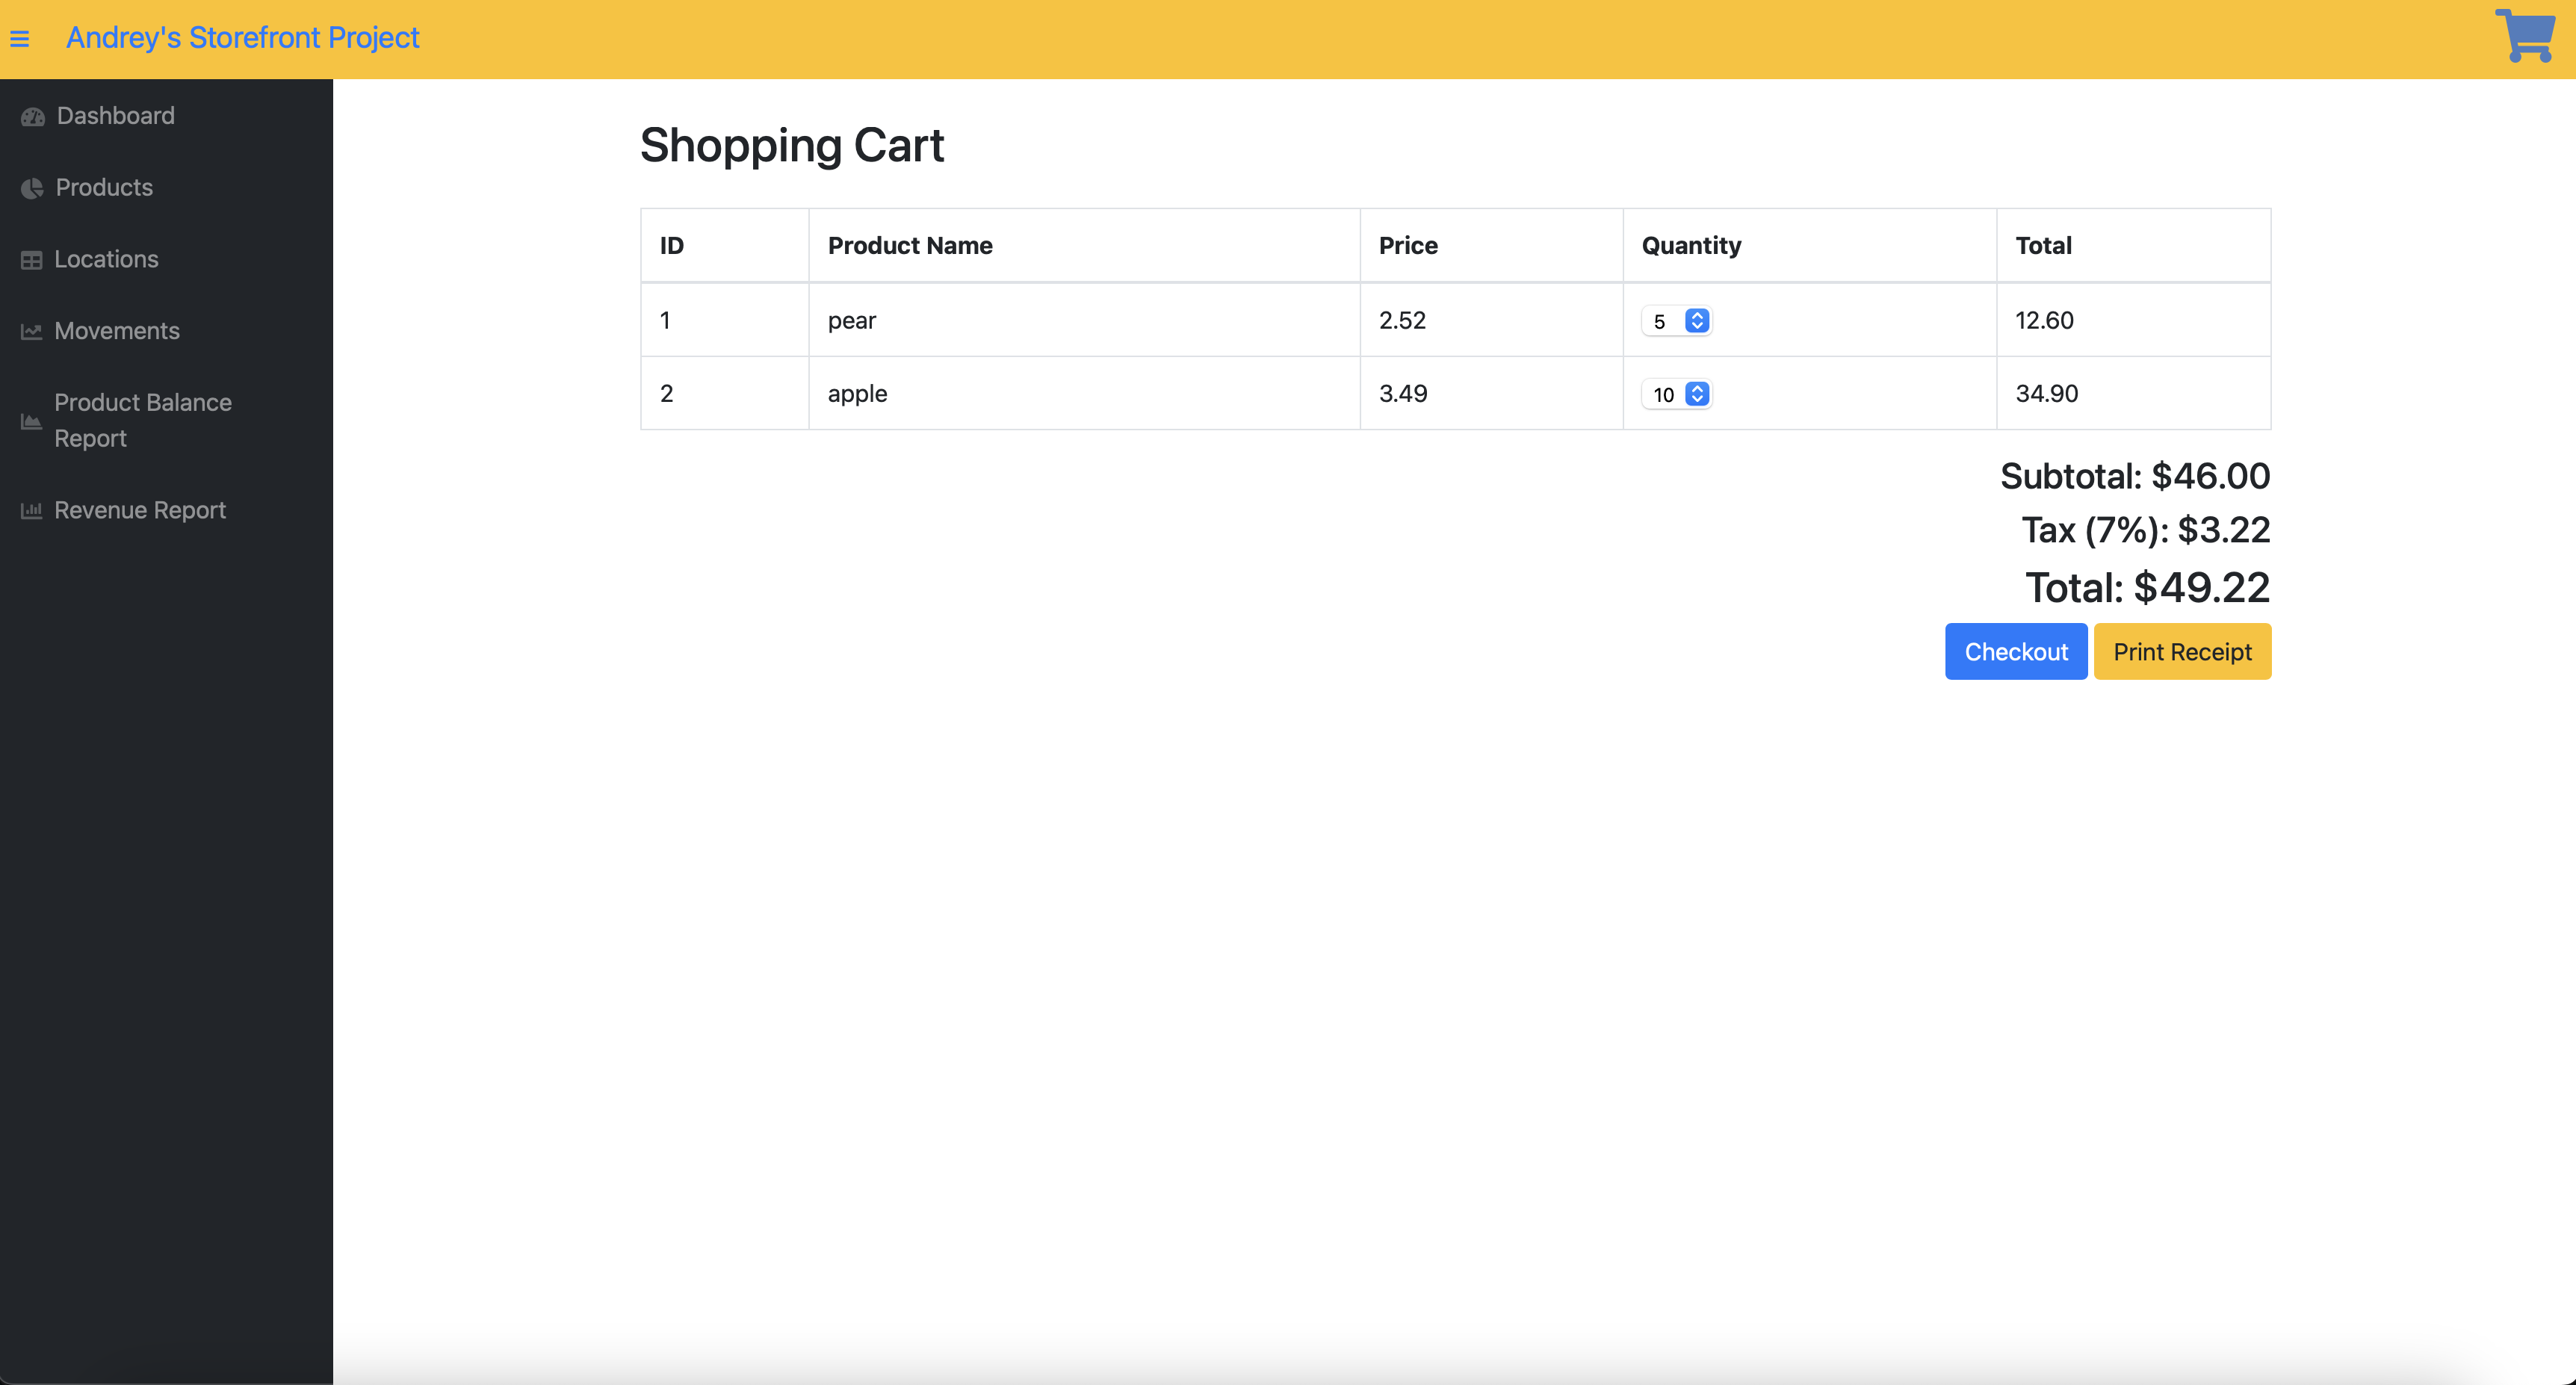Click the Dashboard gauge icon
Viewport: 2576px width, 1385px height.
click(33, 117)
